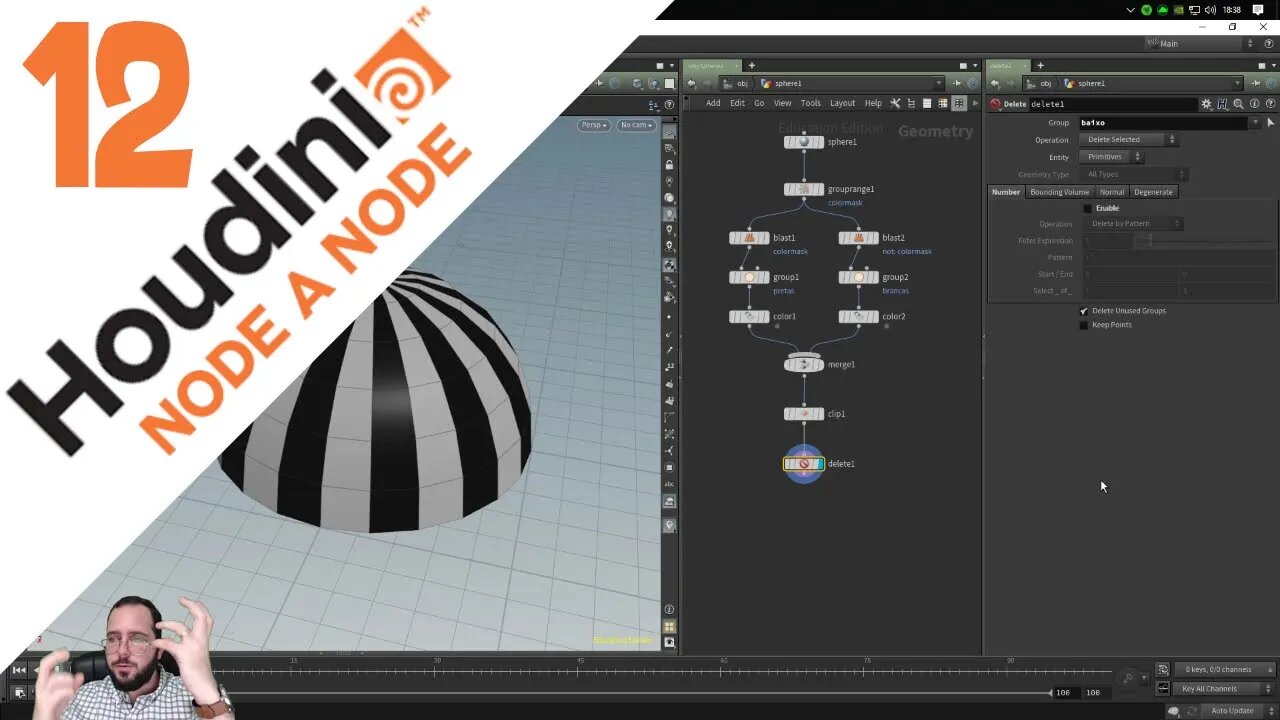Toggle the Keep Points checkbox
This screenshot has height=720, width=1280.
click(1084, 325)
